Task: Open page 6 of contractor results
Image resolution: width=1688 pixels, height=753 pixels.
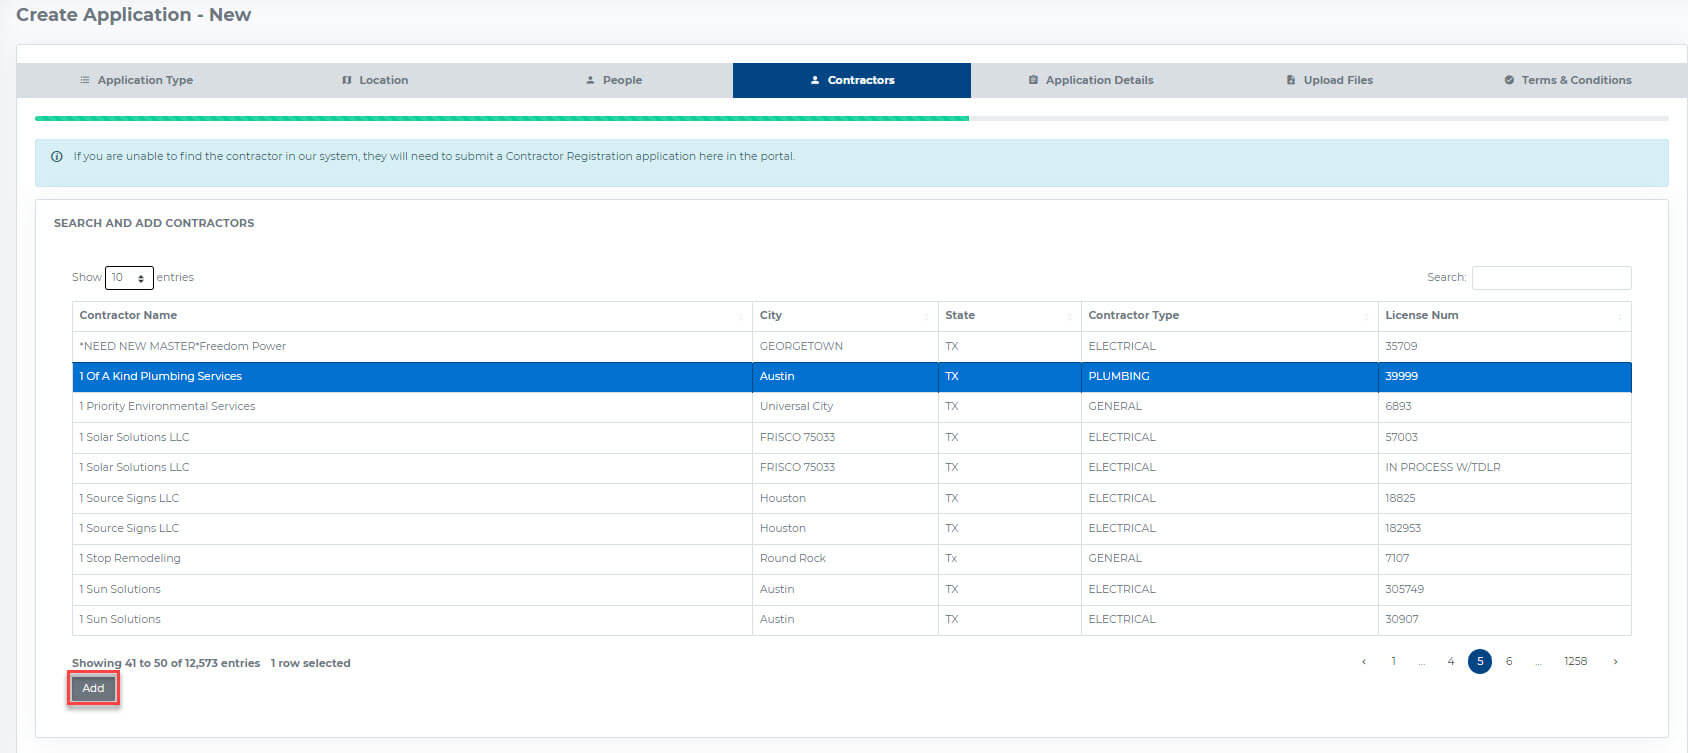Action: (x=1509, y=661)
